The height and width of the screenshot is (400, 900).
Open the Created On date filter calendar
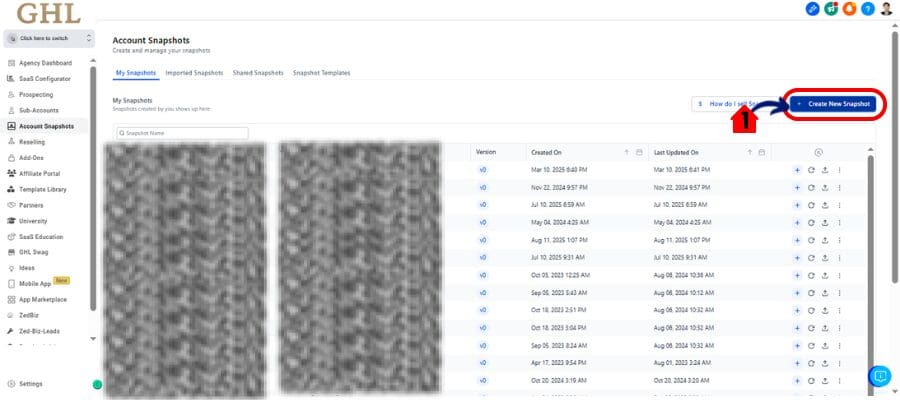pos(639,152)
